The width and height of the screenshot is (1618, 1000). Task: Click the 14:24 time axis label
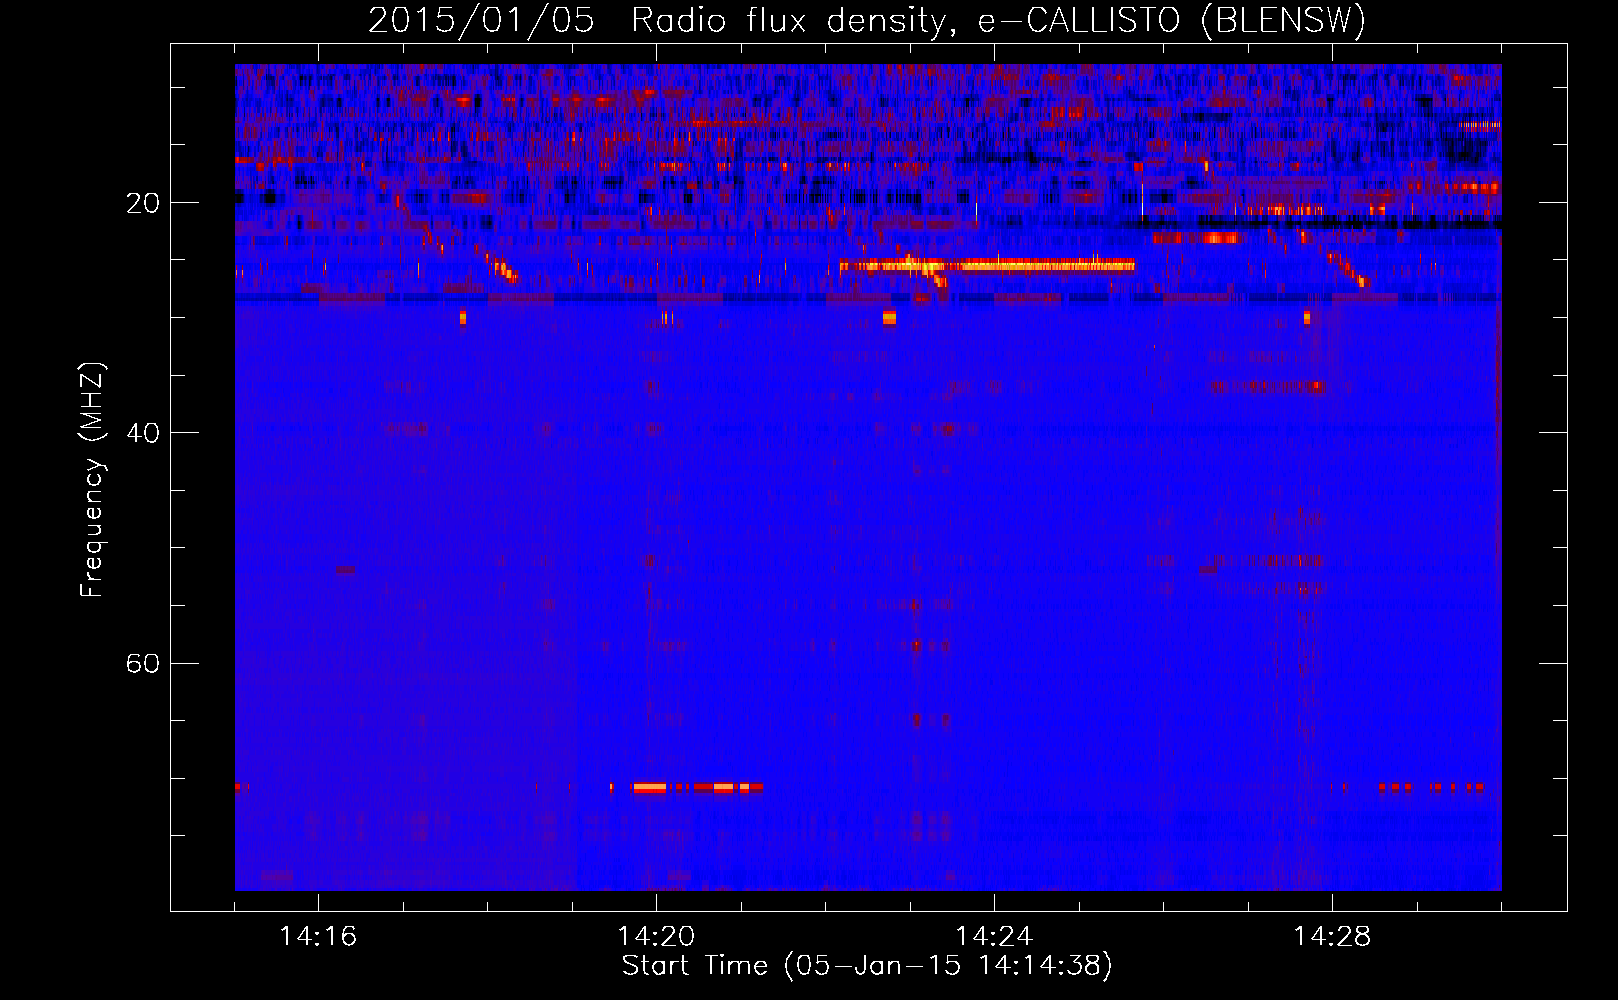pos(994,937)
